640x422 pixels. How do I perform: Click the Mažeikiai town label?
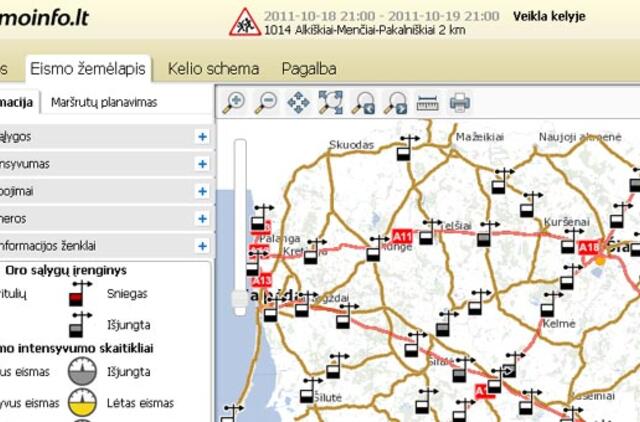(480, 137)
